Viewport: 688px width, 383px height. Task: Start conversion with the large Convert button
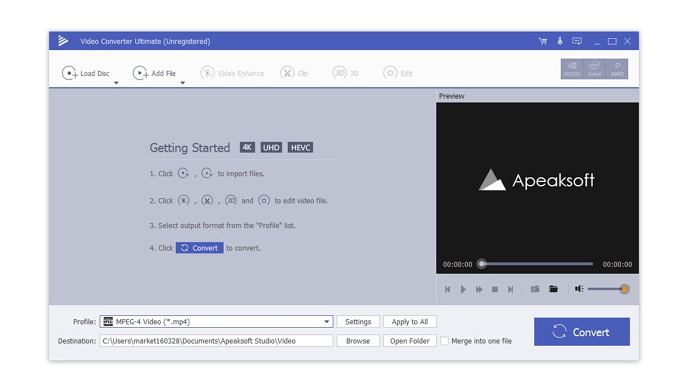pos(582,332)
